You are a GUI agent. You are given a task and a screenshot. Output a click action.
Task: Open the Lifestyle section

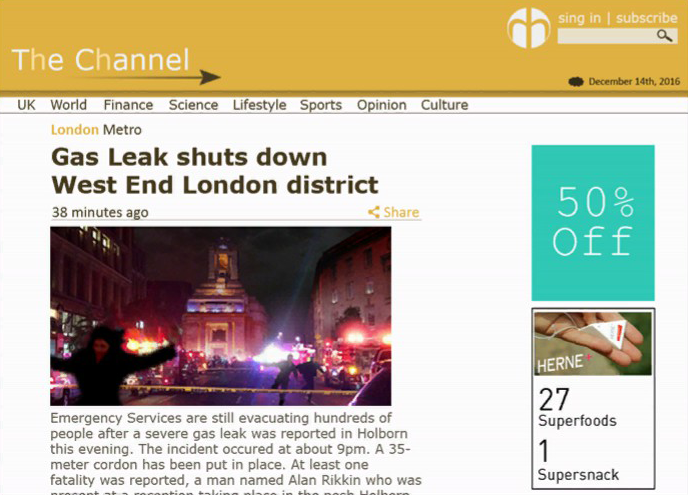[259, 105]
